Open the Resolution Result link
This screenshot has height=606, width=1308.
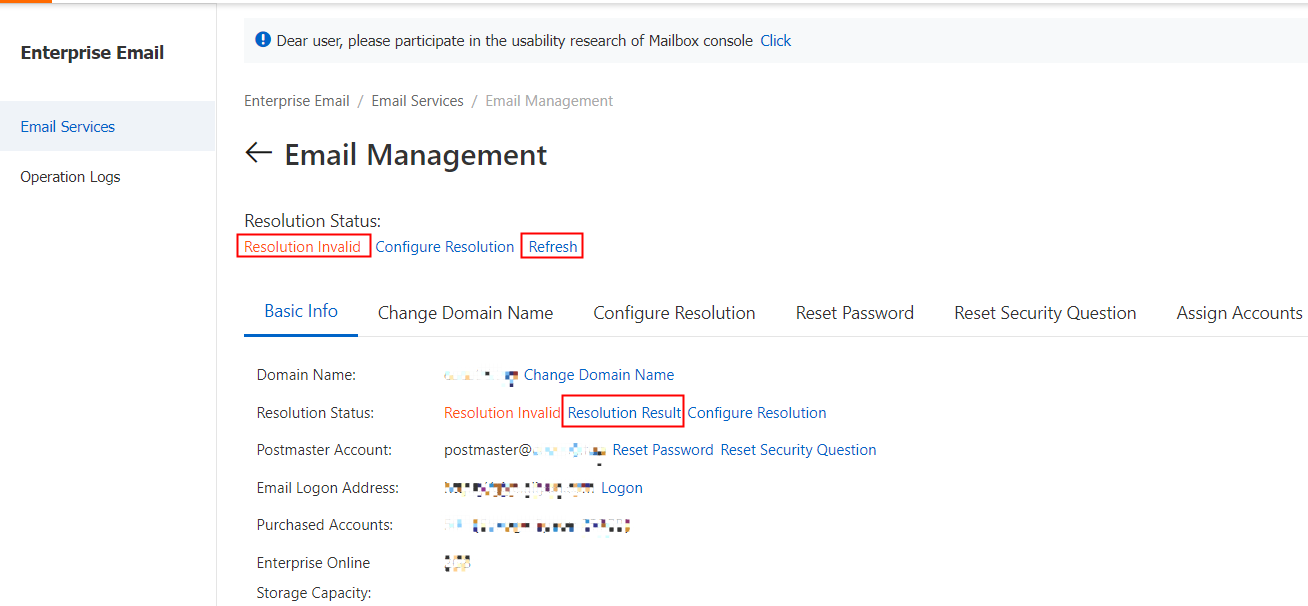pyautogui.click(x=624, y=413)
